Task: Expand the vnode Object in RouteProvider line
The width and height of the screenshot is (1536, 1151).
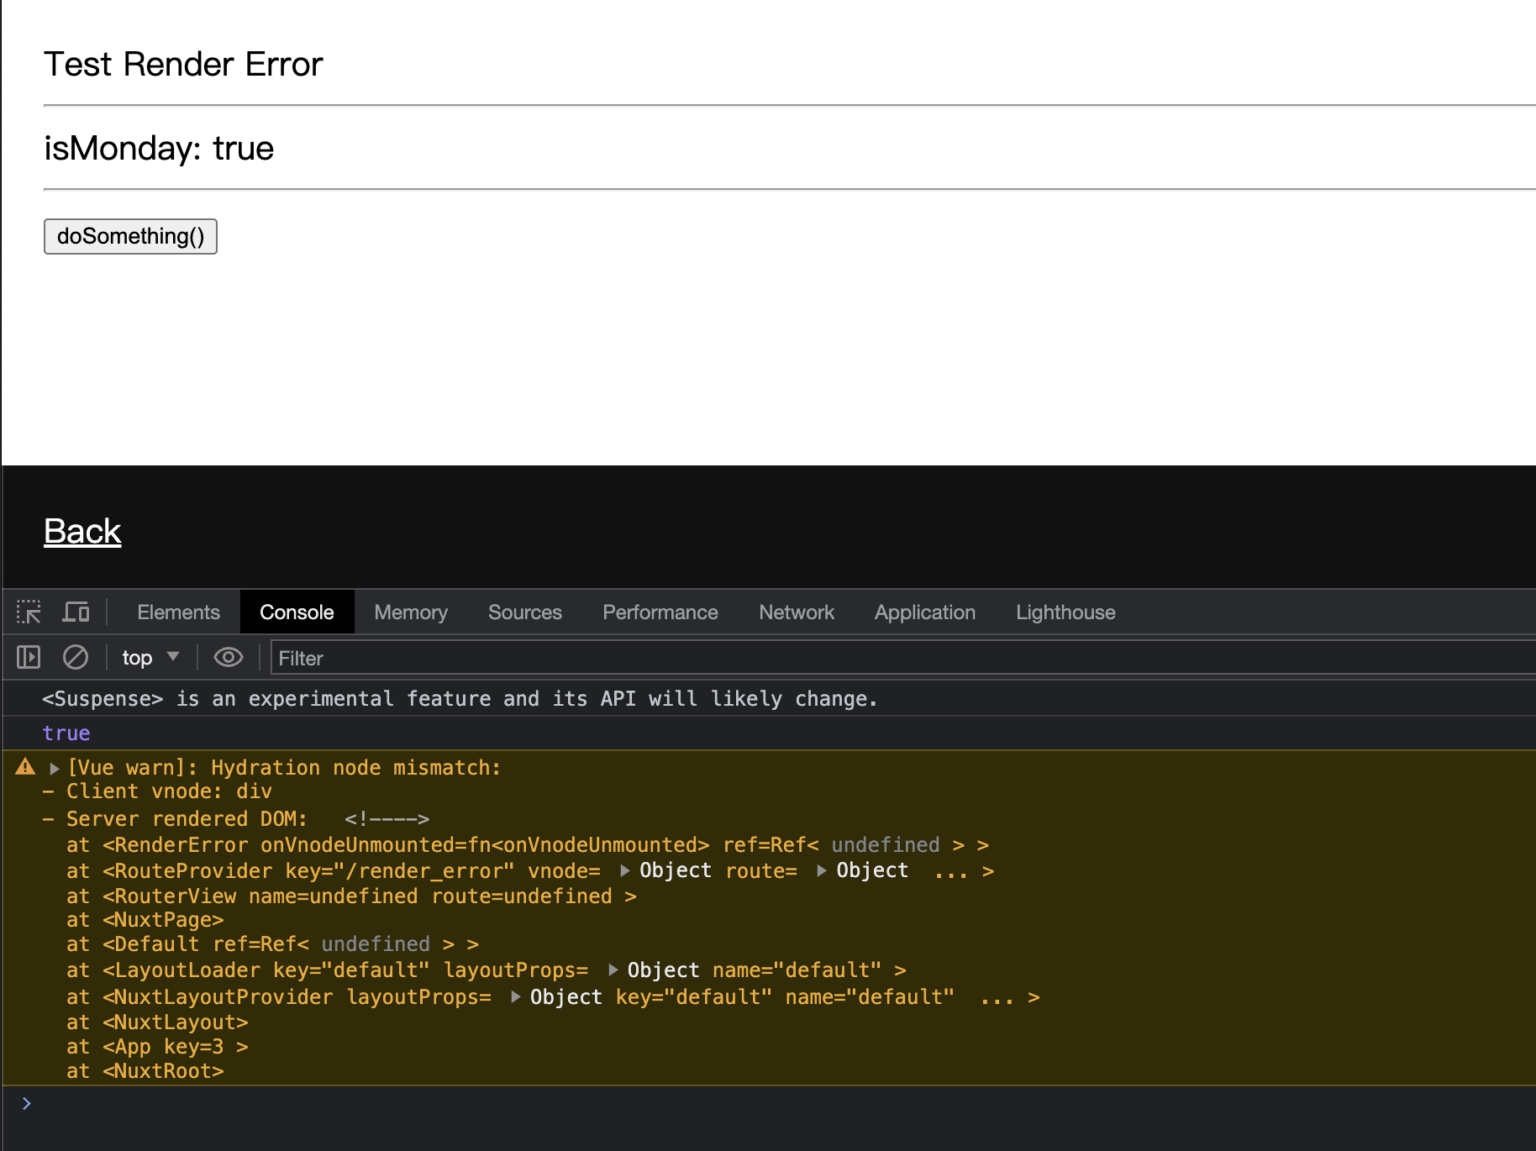Action: coord(625,871)
